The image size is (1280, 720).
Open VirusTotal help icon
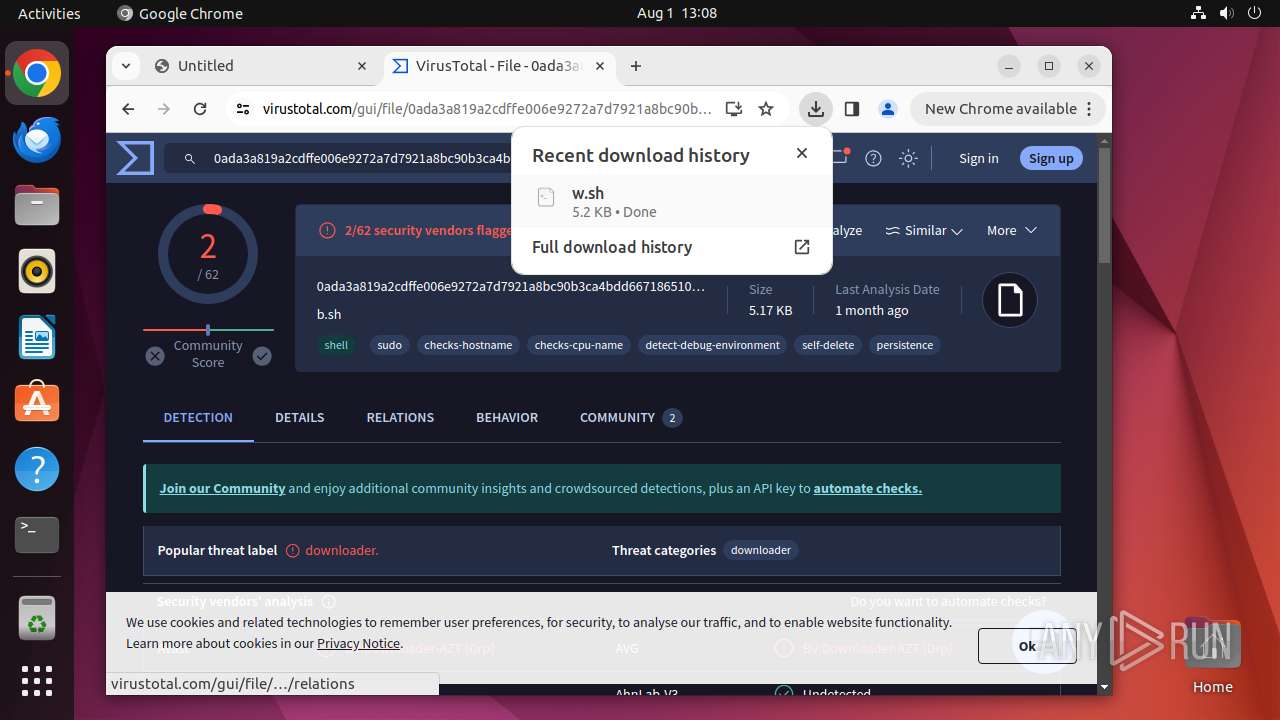[x=873, y=158]
